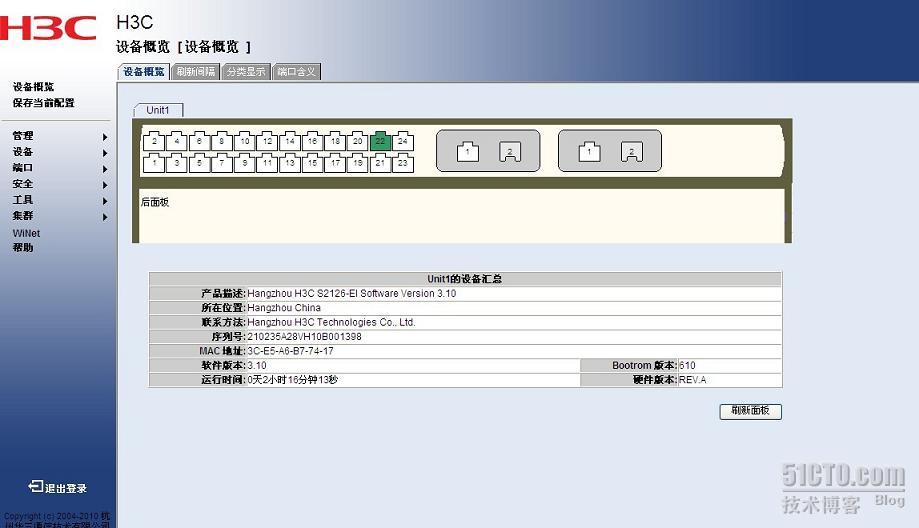Click port 19 icon on the switch panel
Screen dimensions: 919x528
(358, 163)
